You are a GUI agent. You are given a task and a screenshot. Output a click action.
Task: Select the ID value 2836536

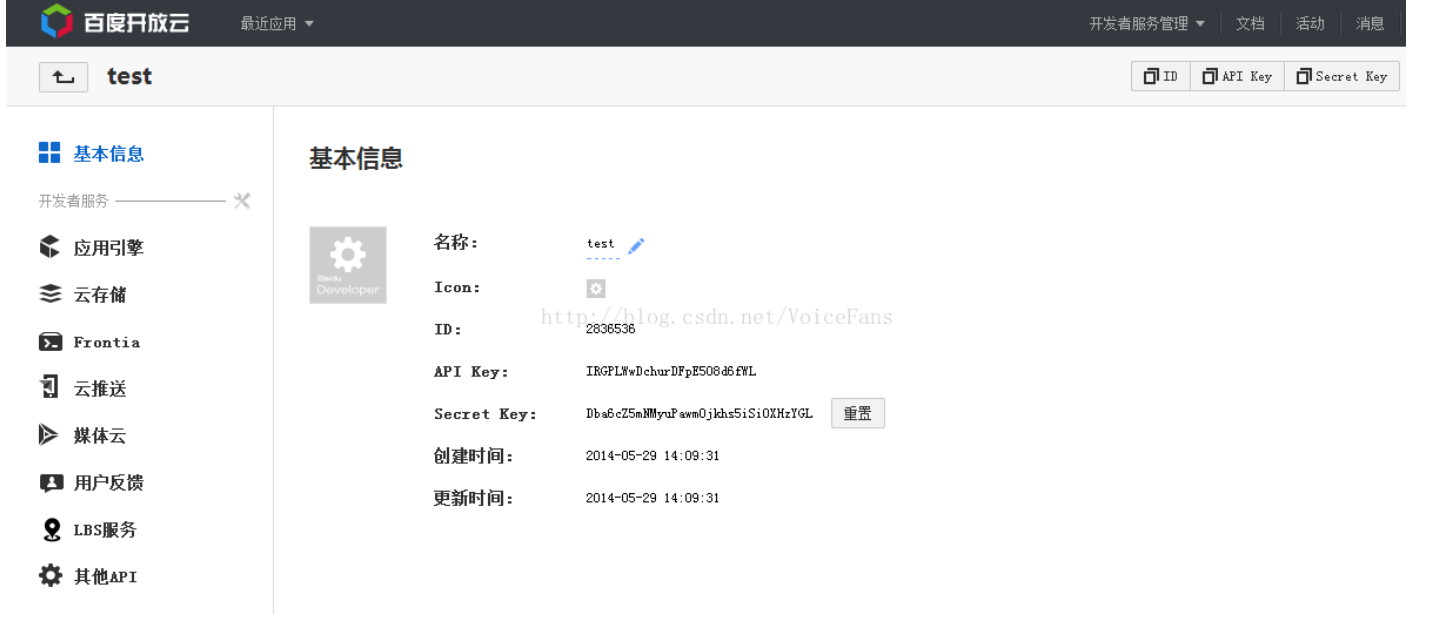pos(610,328)
